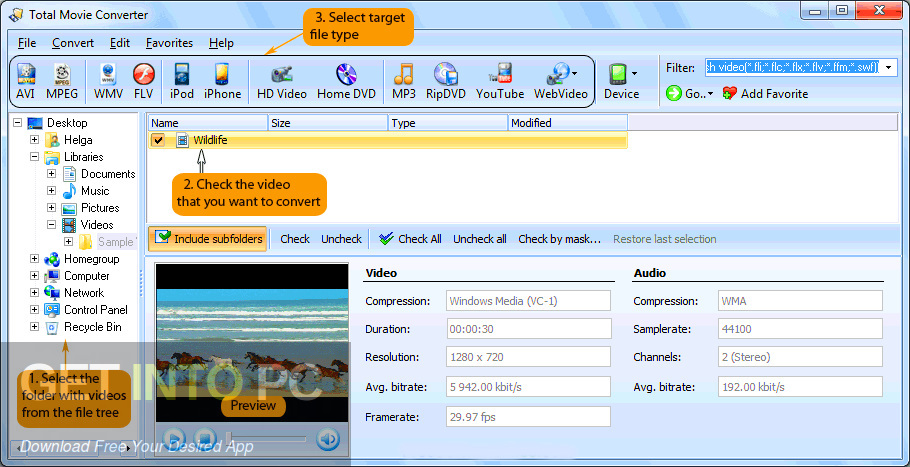Expand the Documents library node
Image resolution: width=910 pixels, height=467 pixels.
tap(52, 173)
